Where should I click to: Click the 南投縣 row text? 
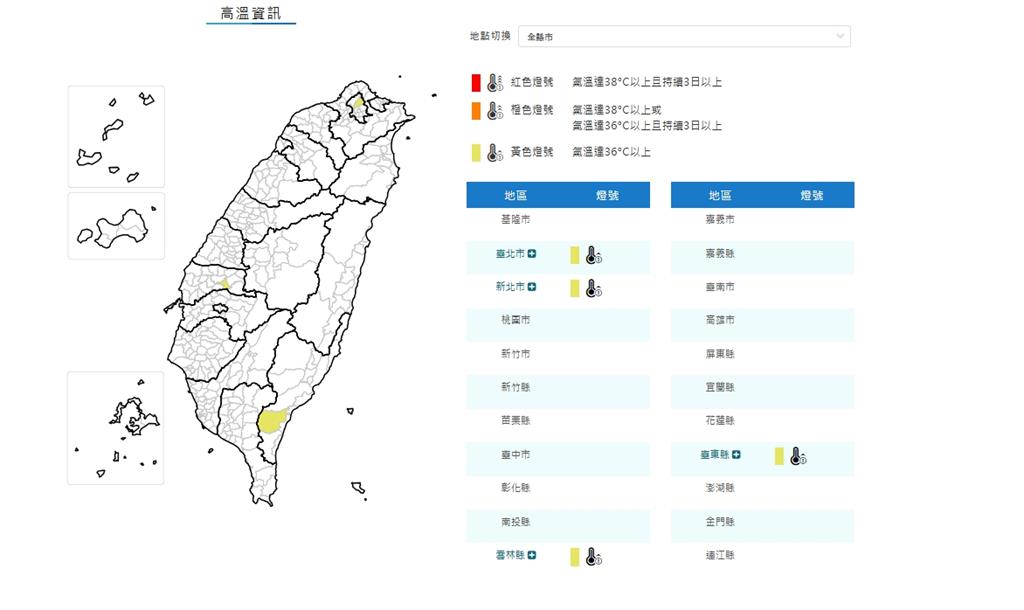point(515,522)
